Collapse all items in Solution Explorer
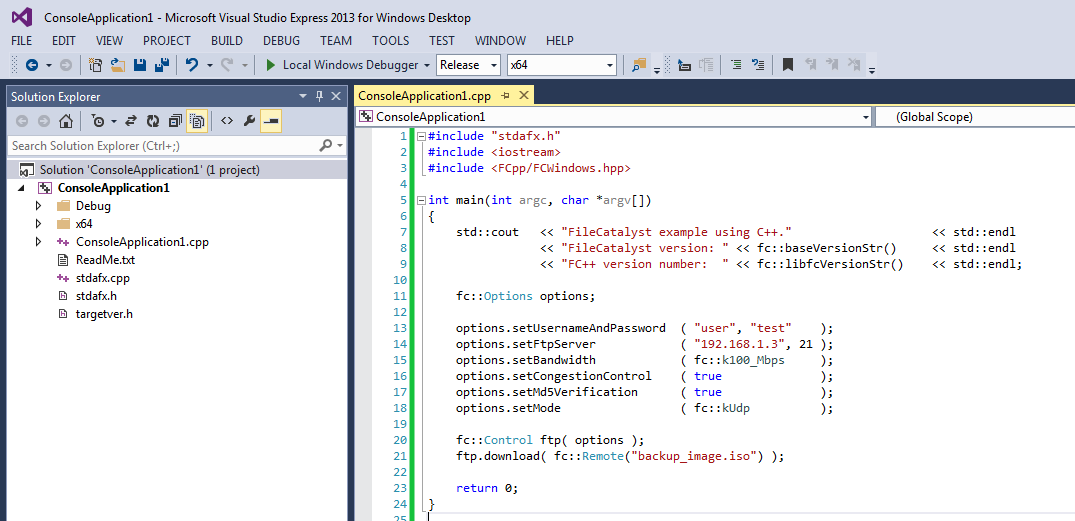 [175, 121]
